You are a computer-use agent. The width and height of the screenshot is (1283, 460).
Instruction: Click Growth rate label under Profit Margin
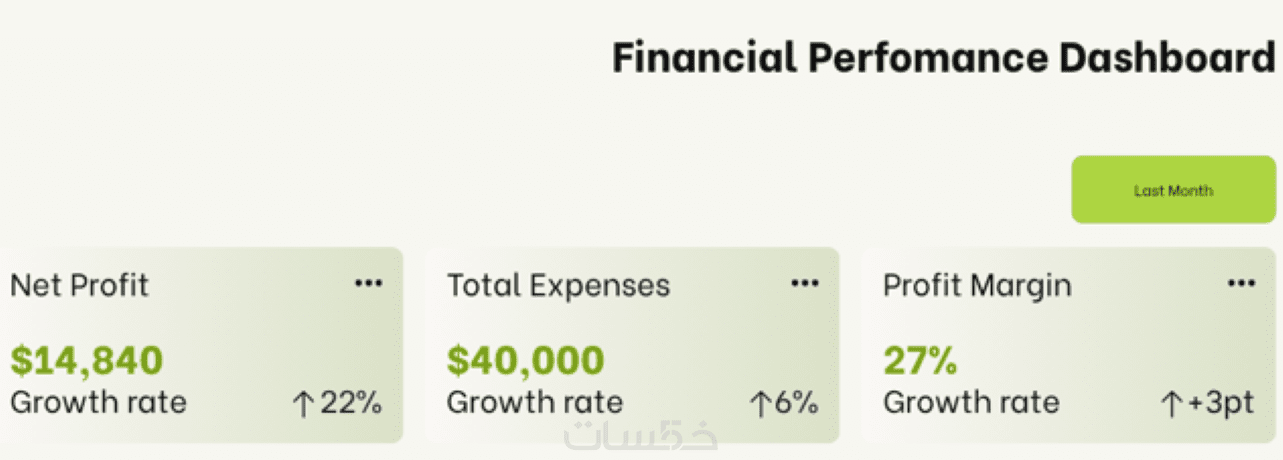click(971, 403)
